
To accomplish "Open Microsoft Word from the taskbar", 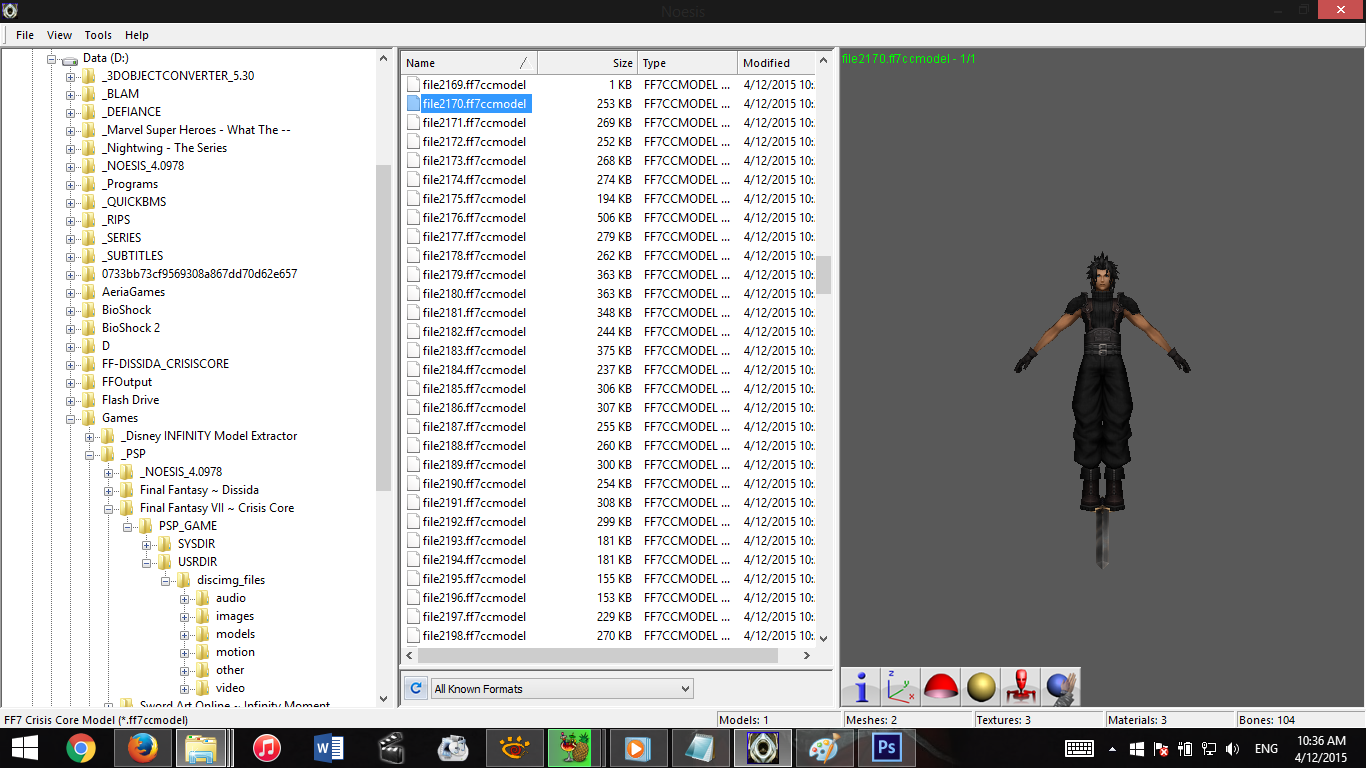I will pos(329,748).
